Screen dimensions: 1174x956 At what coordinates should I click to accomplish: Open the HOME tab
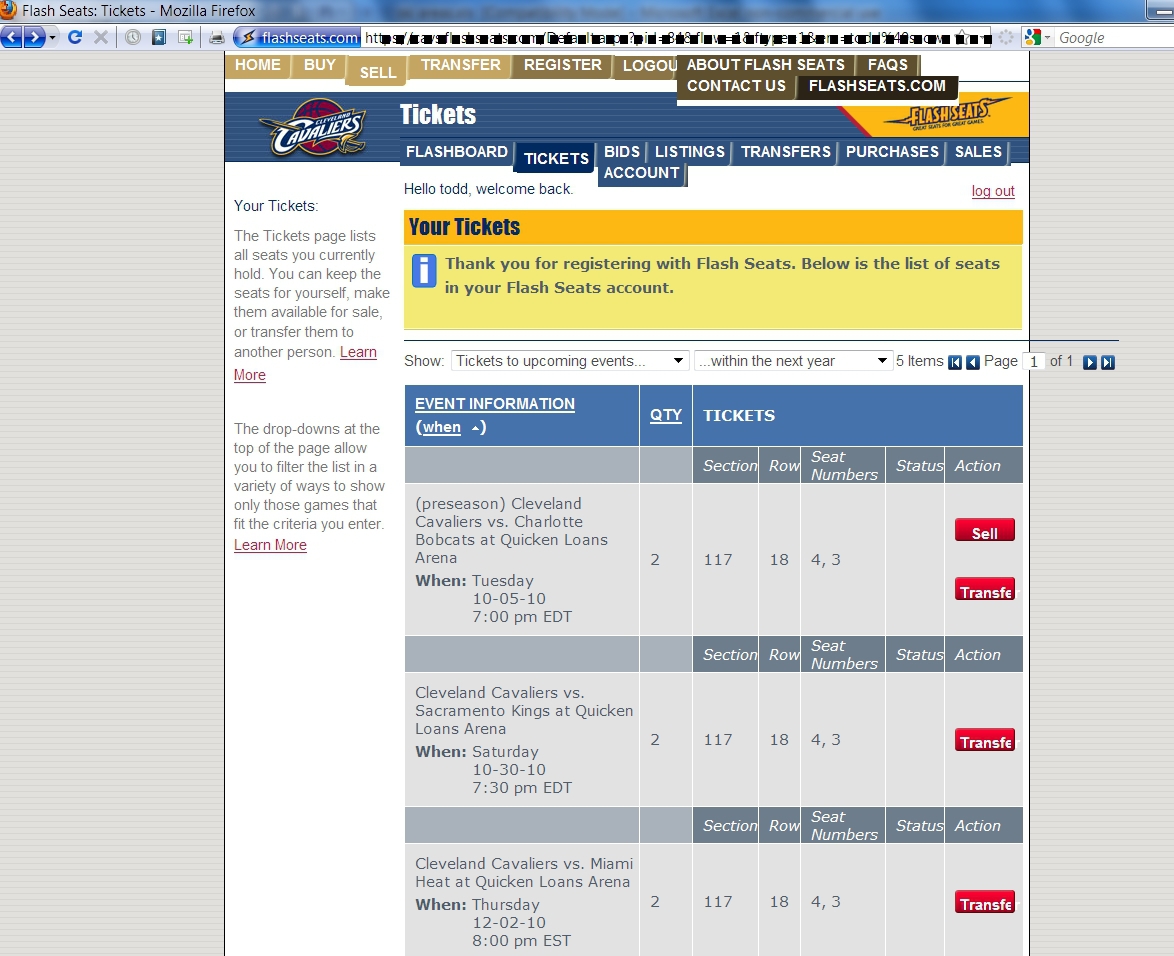[x=258, y=65]
